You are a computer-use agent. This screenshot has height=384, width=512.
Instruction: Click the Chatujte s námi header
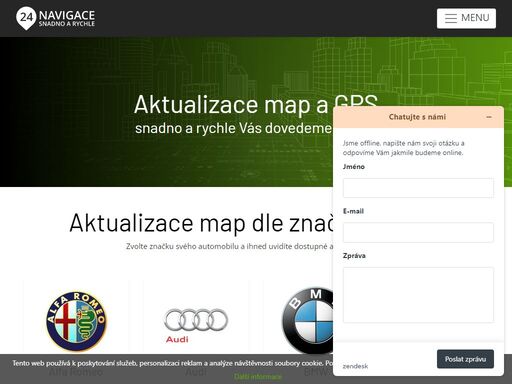click(x=417, y=117)
